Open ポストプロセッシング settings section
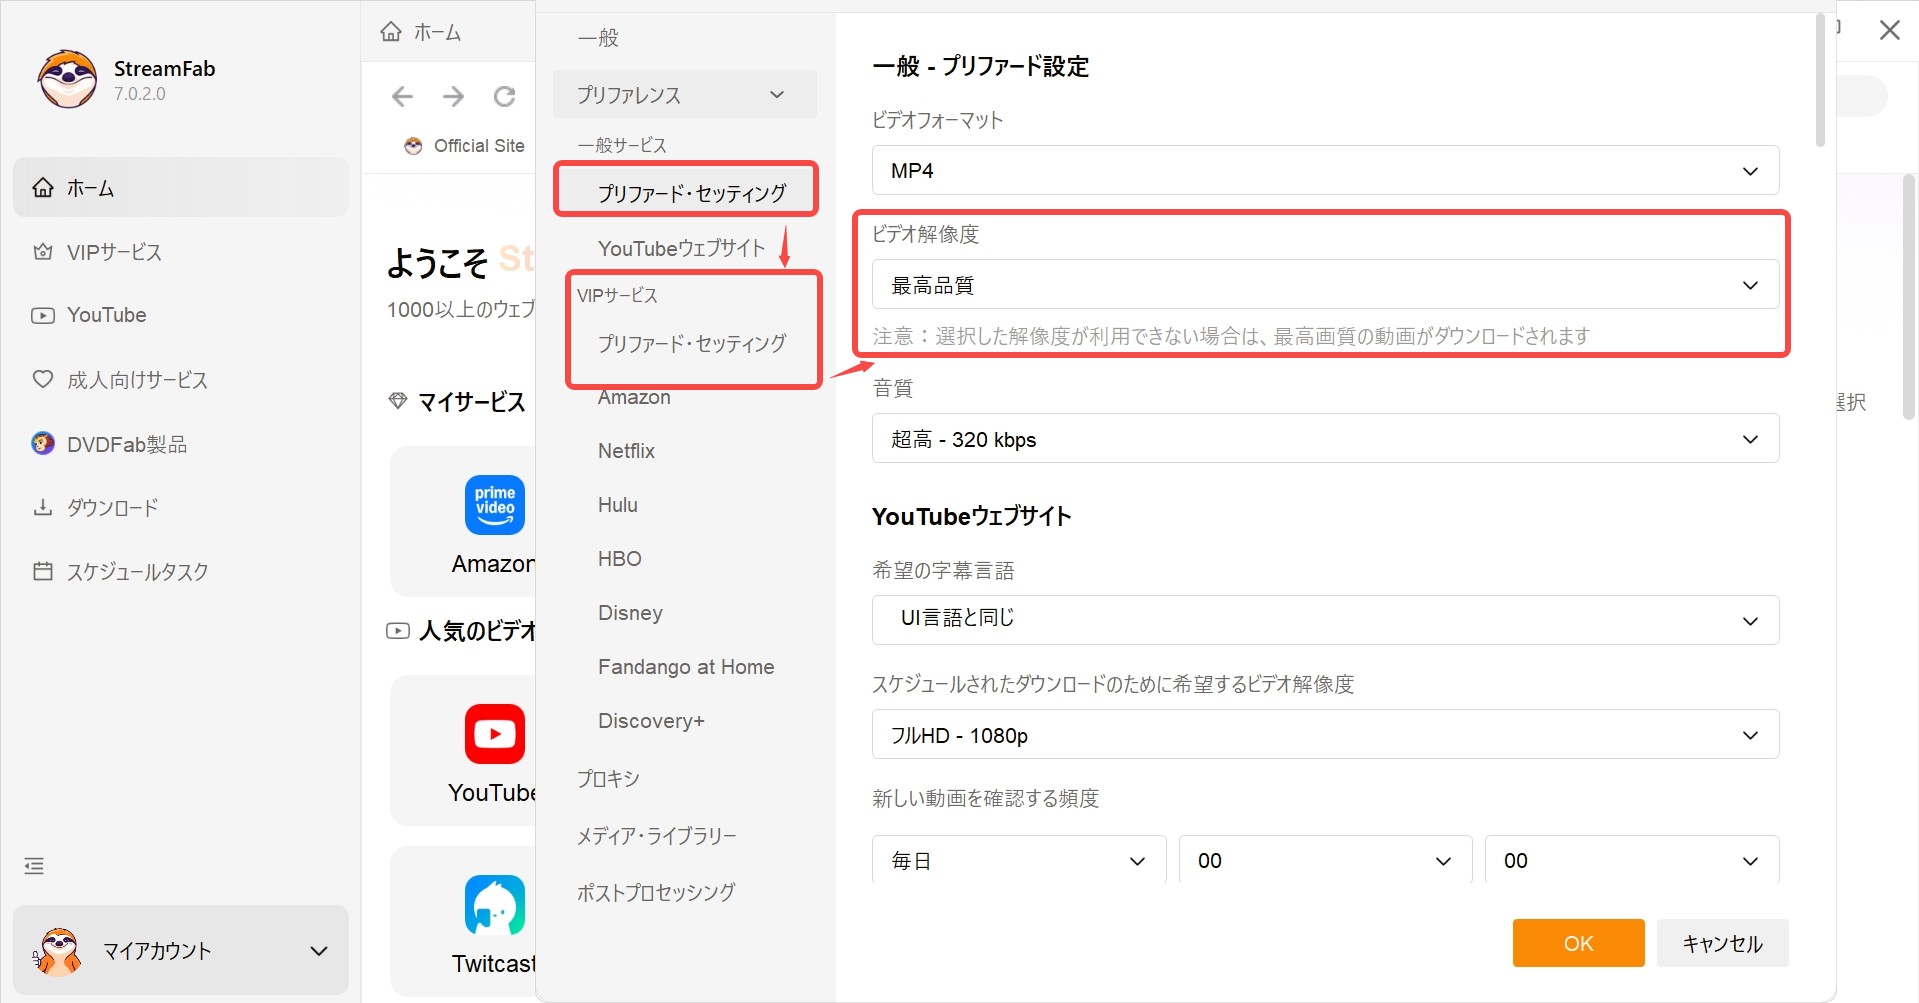Viewport: 1919px width, 1003px height. 656,892
